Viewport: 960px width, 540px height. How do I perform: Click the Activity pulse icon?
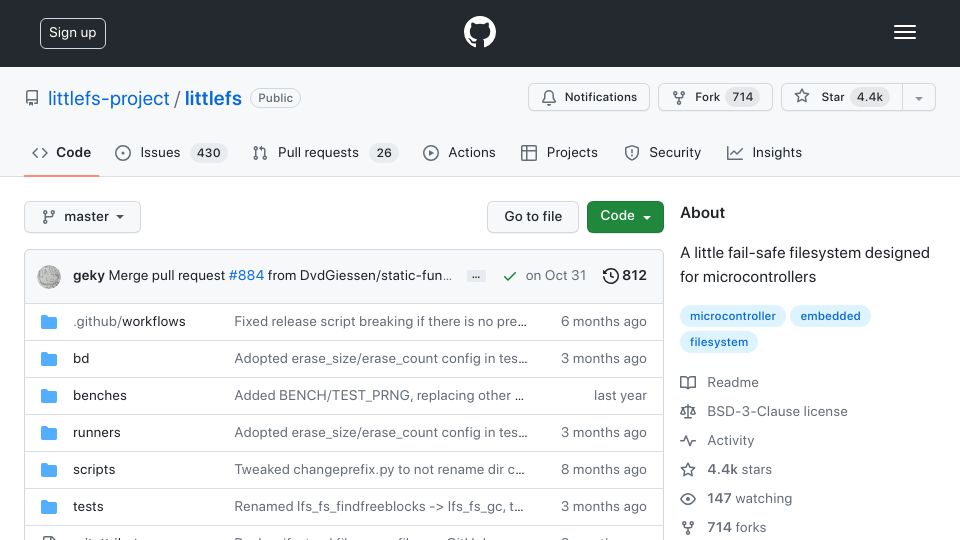point(688,441)
